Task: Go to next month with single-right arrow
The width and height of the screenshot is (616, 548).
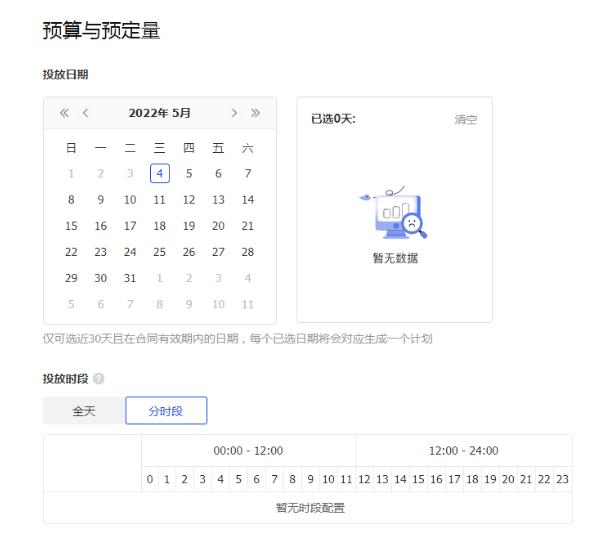Action: tap(234, 113)
